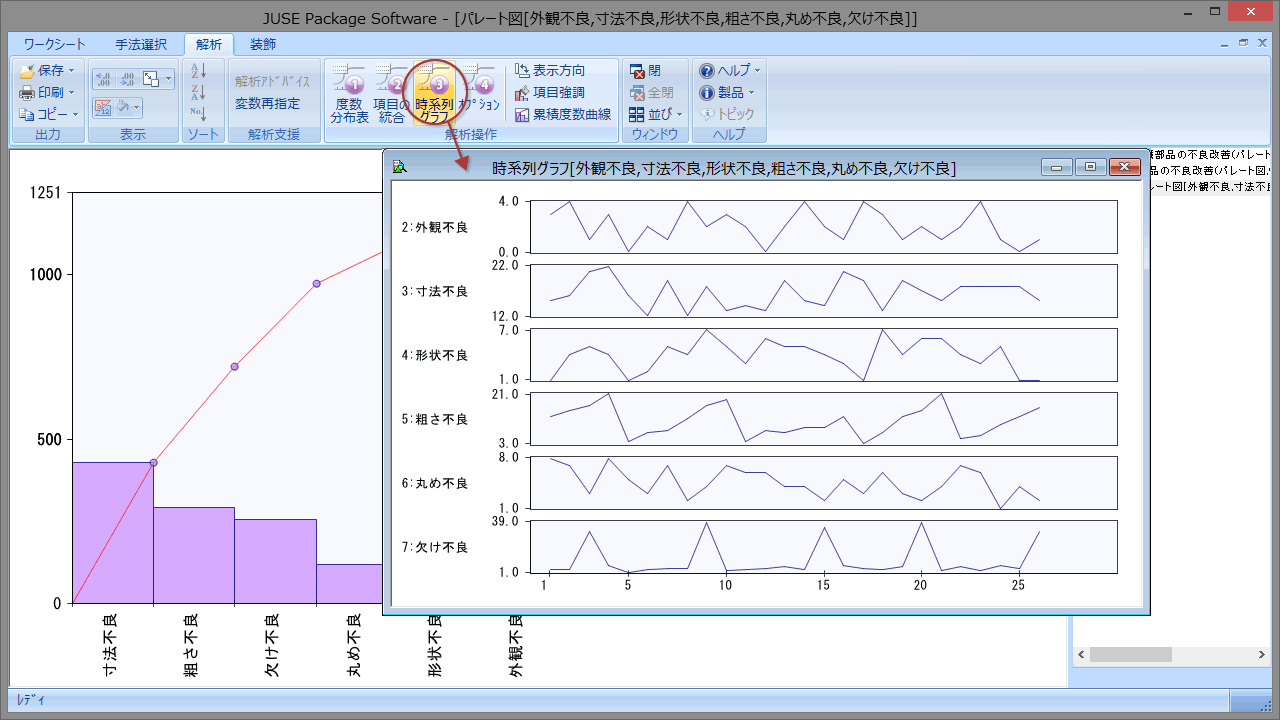Screen dimensions: 1280x720
Task: Open 製品 info dropdown
Action: (x=727, y=93)
